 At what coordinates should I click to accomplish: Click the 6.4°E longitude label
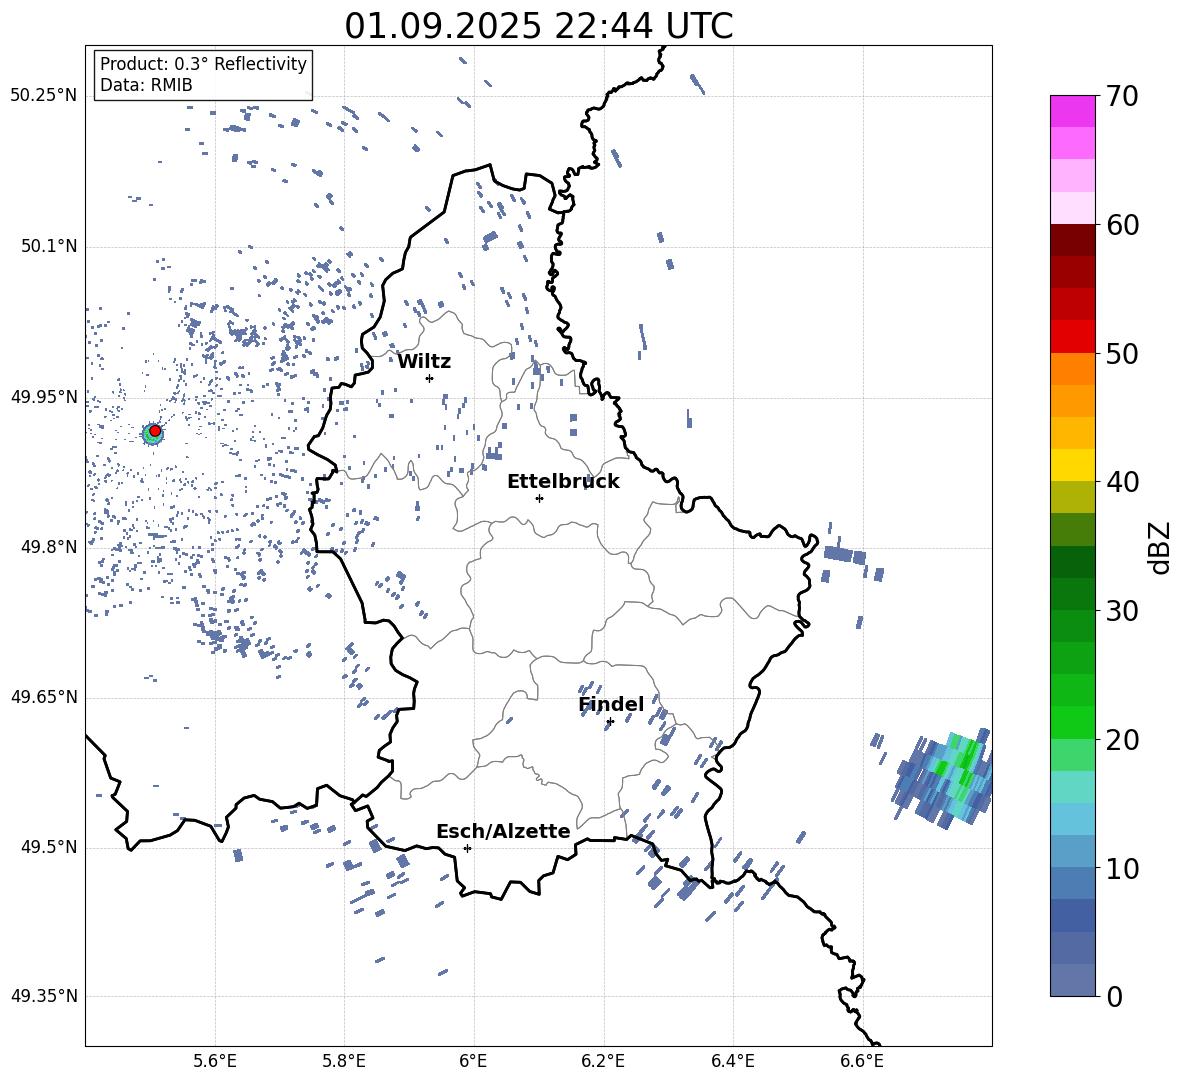(x=732, y=1061)
